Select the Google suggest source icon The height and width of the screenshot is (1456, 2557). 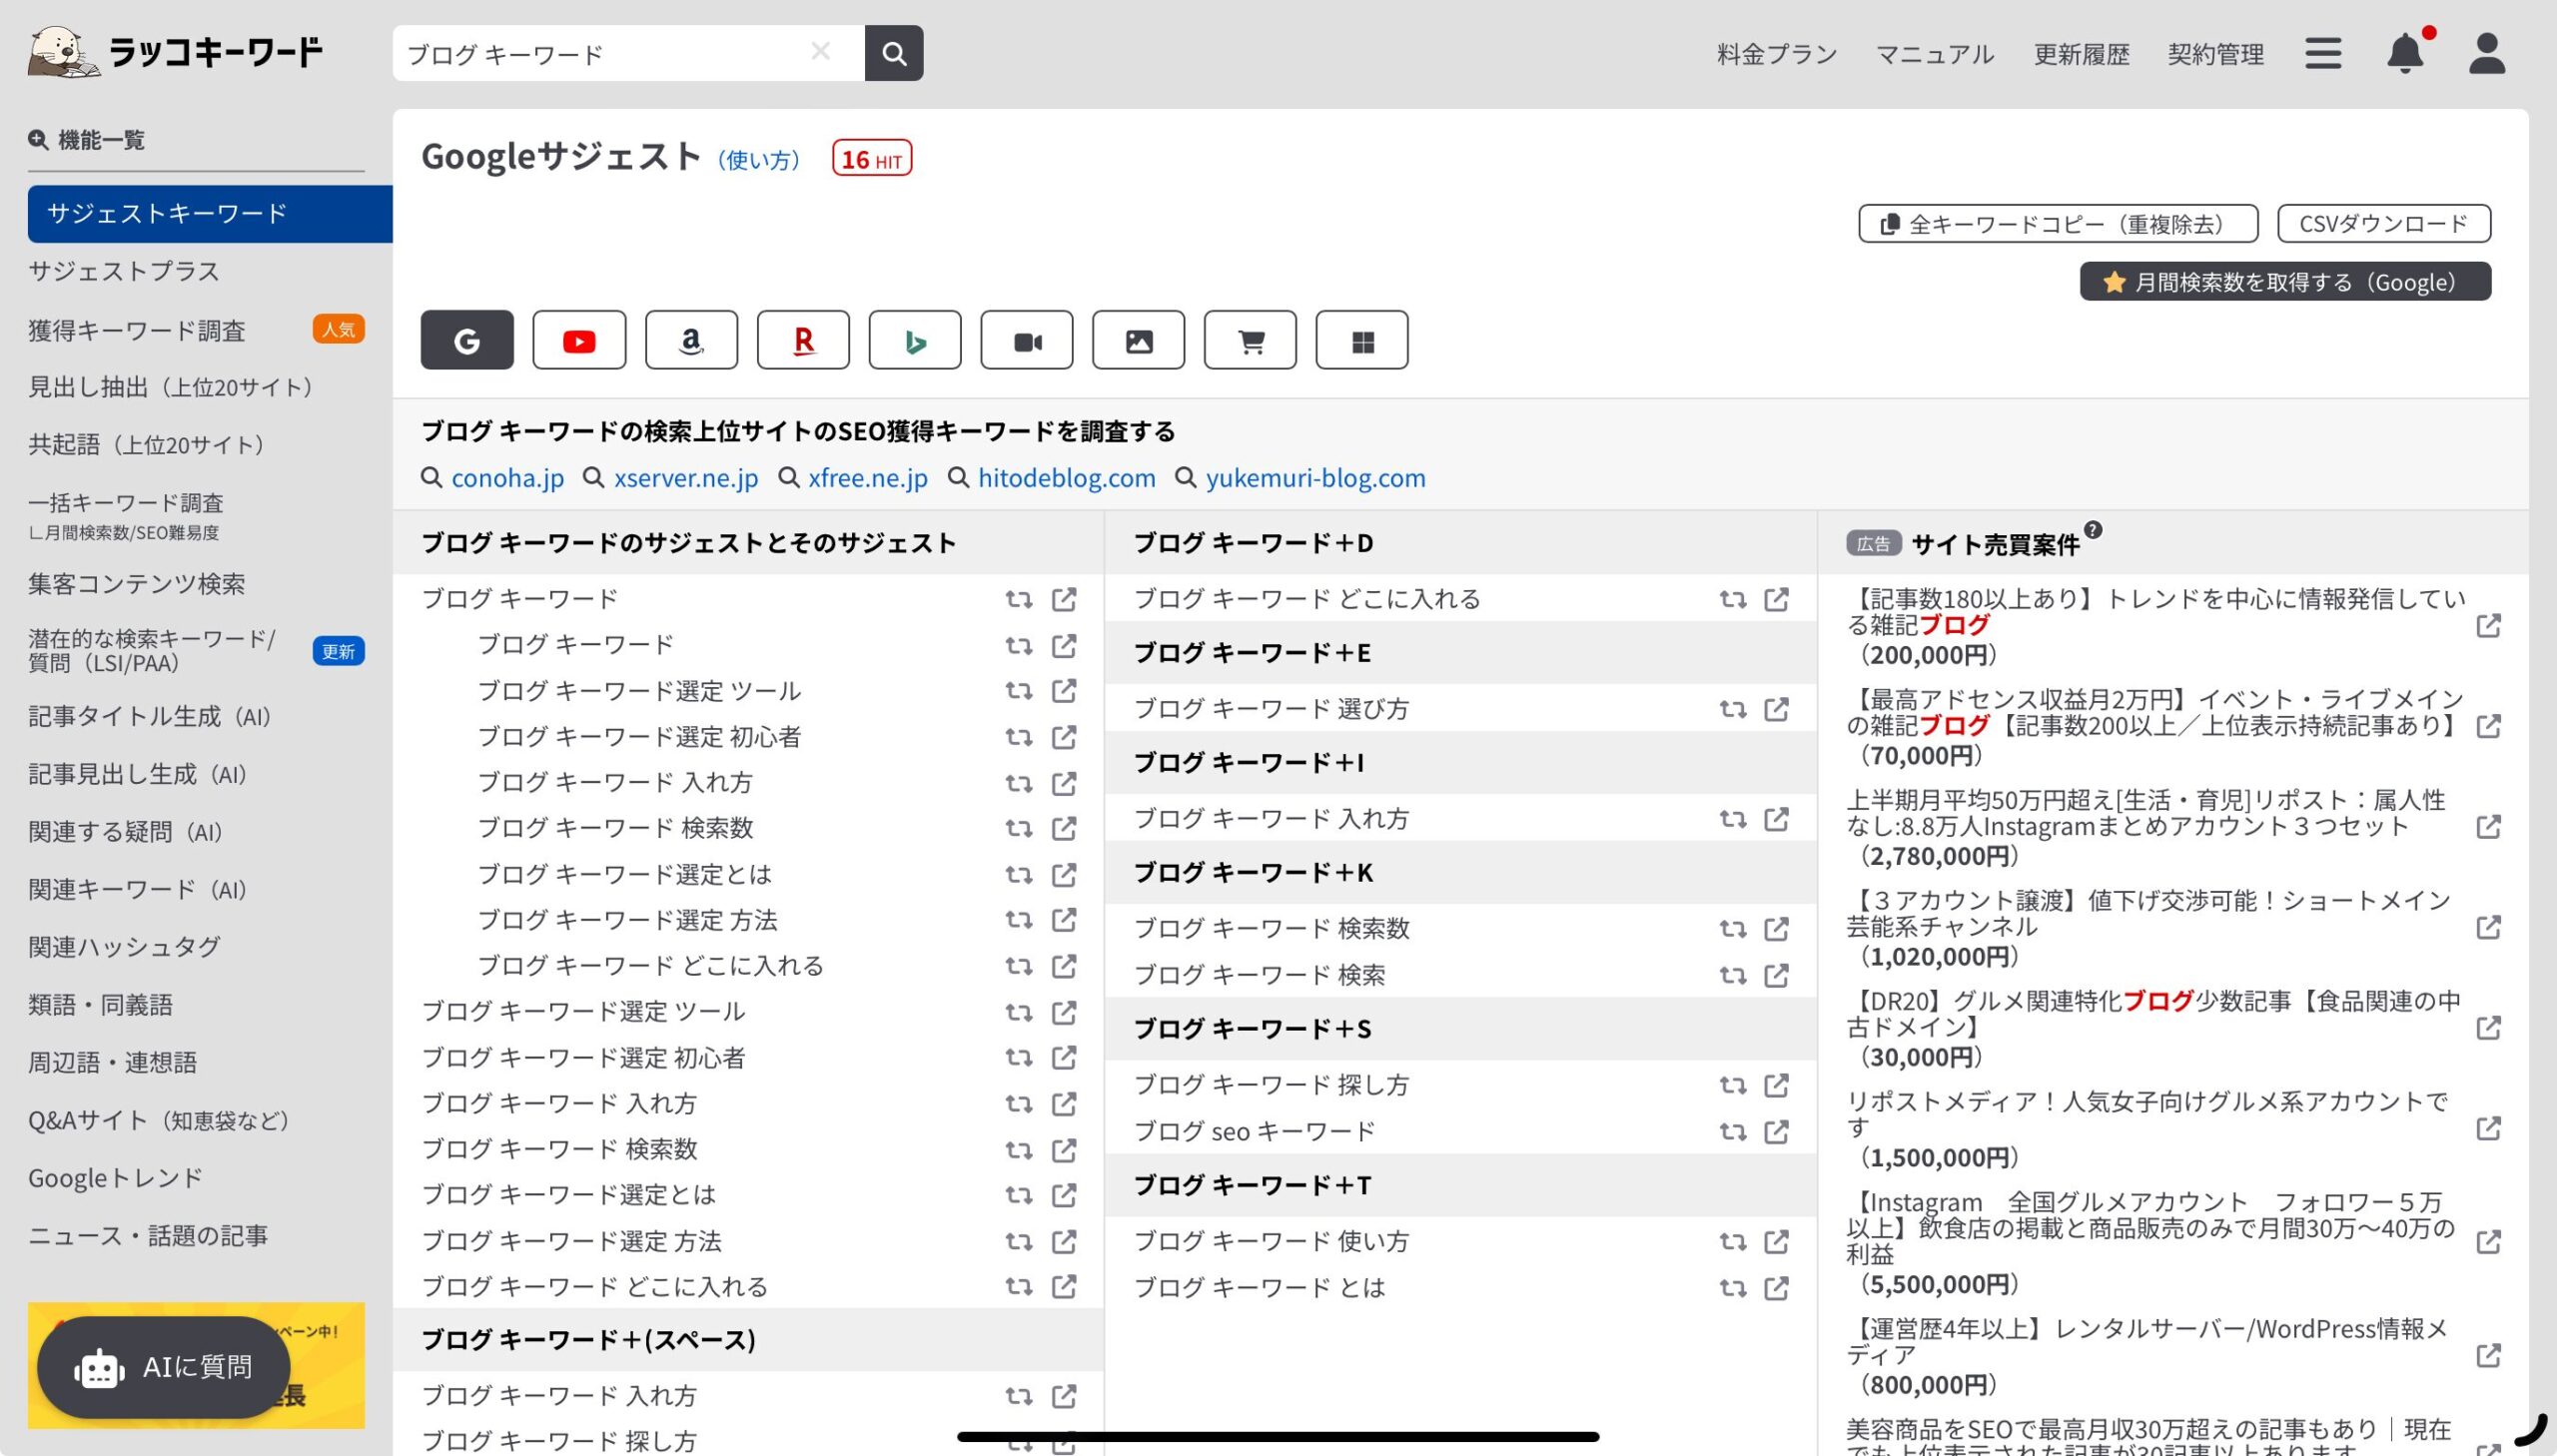(x=466, y=340)
